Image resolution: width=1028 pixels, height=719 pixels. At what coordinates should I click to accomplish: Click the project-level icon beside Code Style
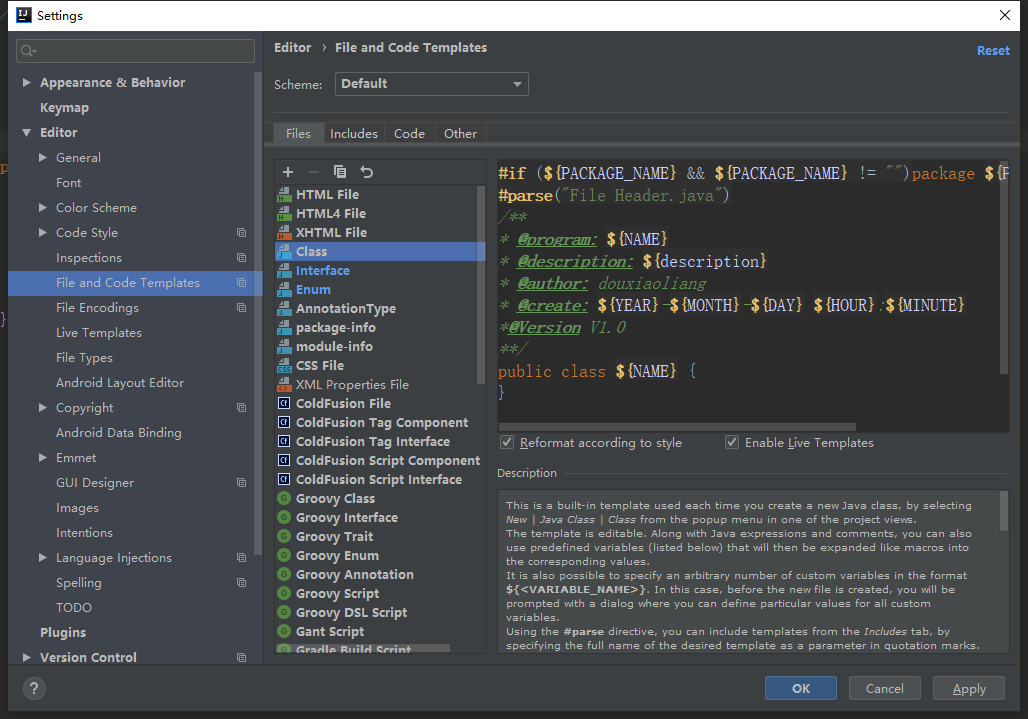tap(241, 233)
